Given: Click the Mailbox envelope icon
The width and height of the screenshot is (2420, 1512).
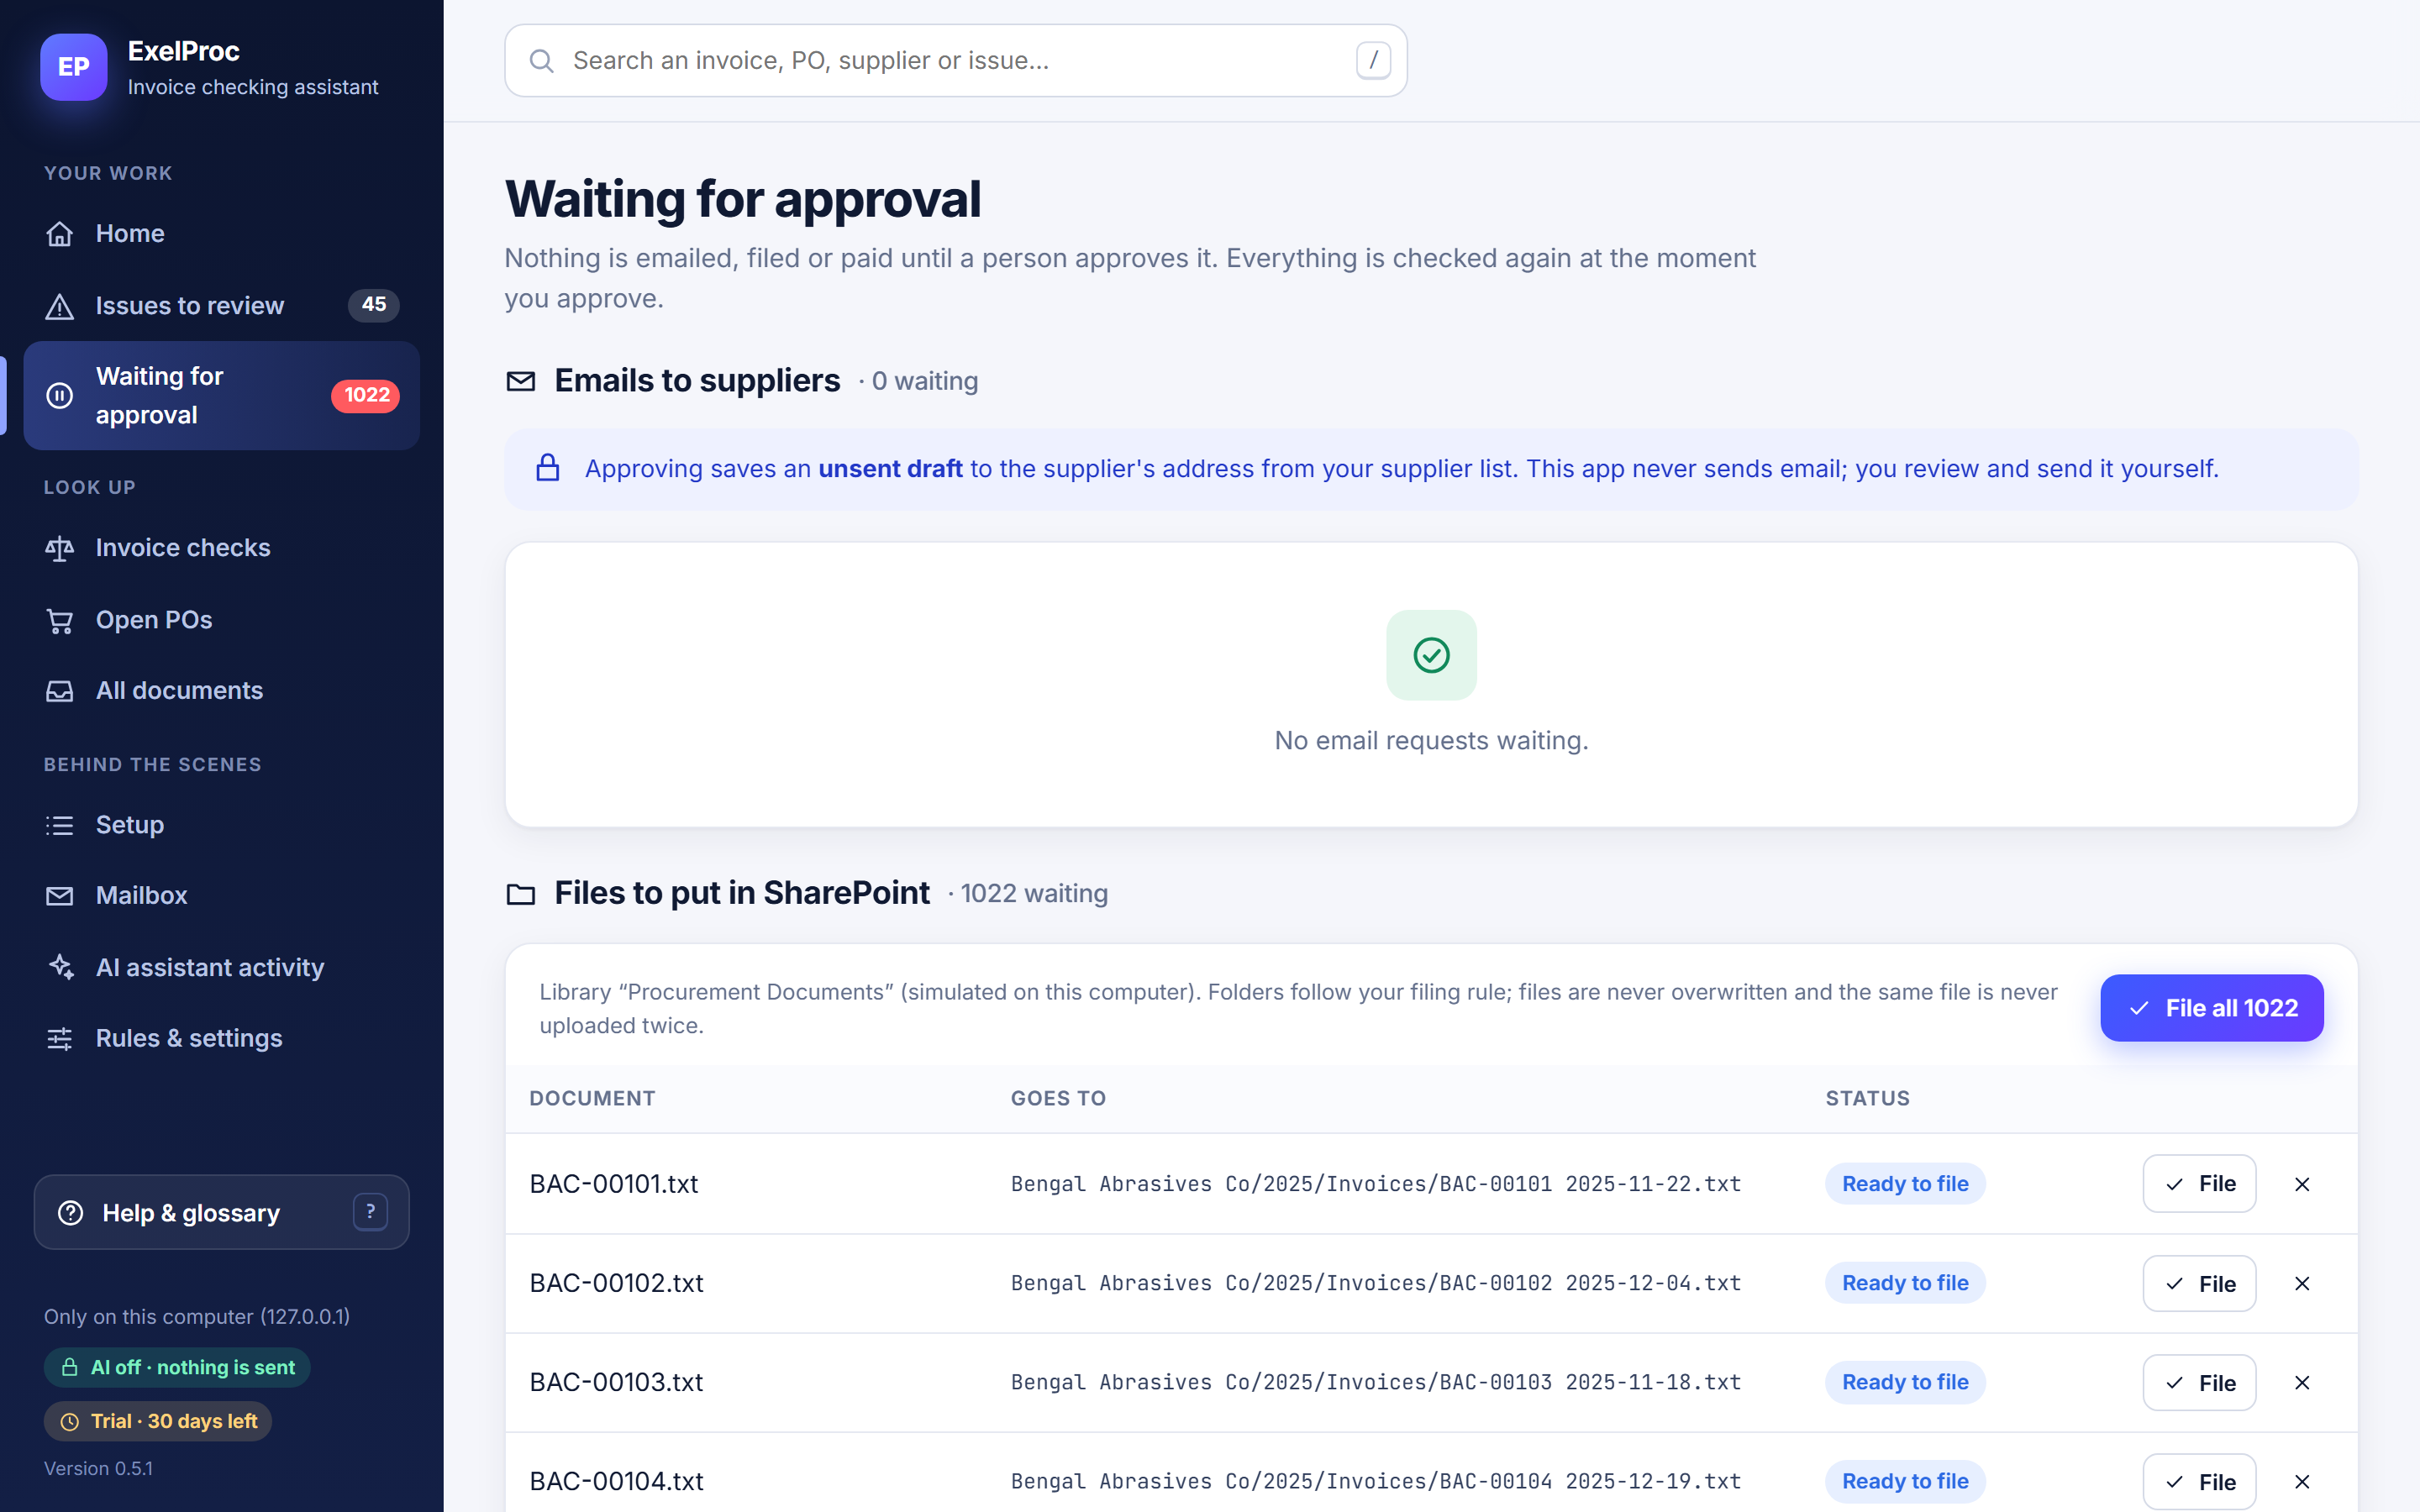Looking at the screenshot, I should [x=60, y=896].
